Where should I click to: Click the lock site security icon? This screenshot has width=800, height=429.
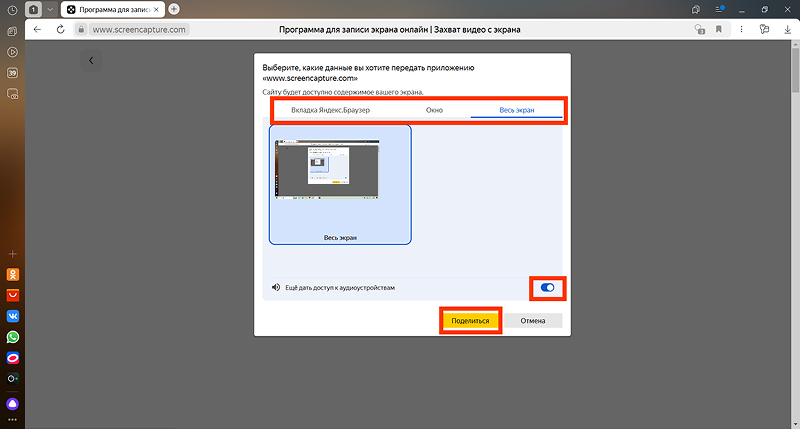[81, 30]
